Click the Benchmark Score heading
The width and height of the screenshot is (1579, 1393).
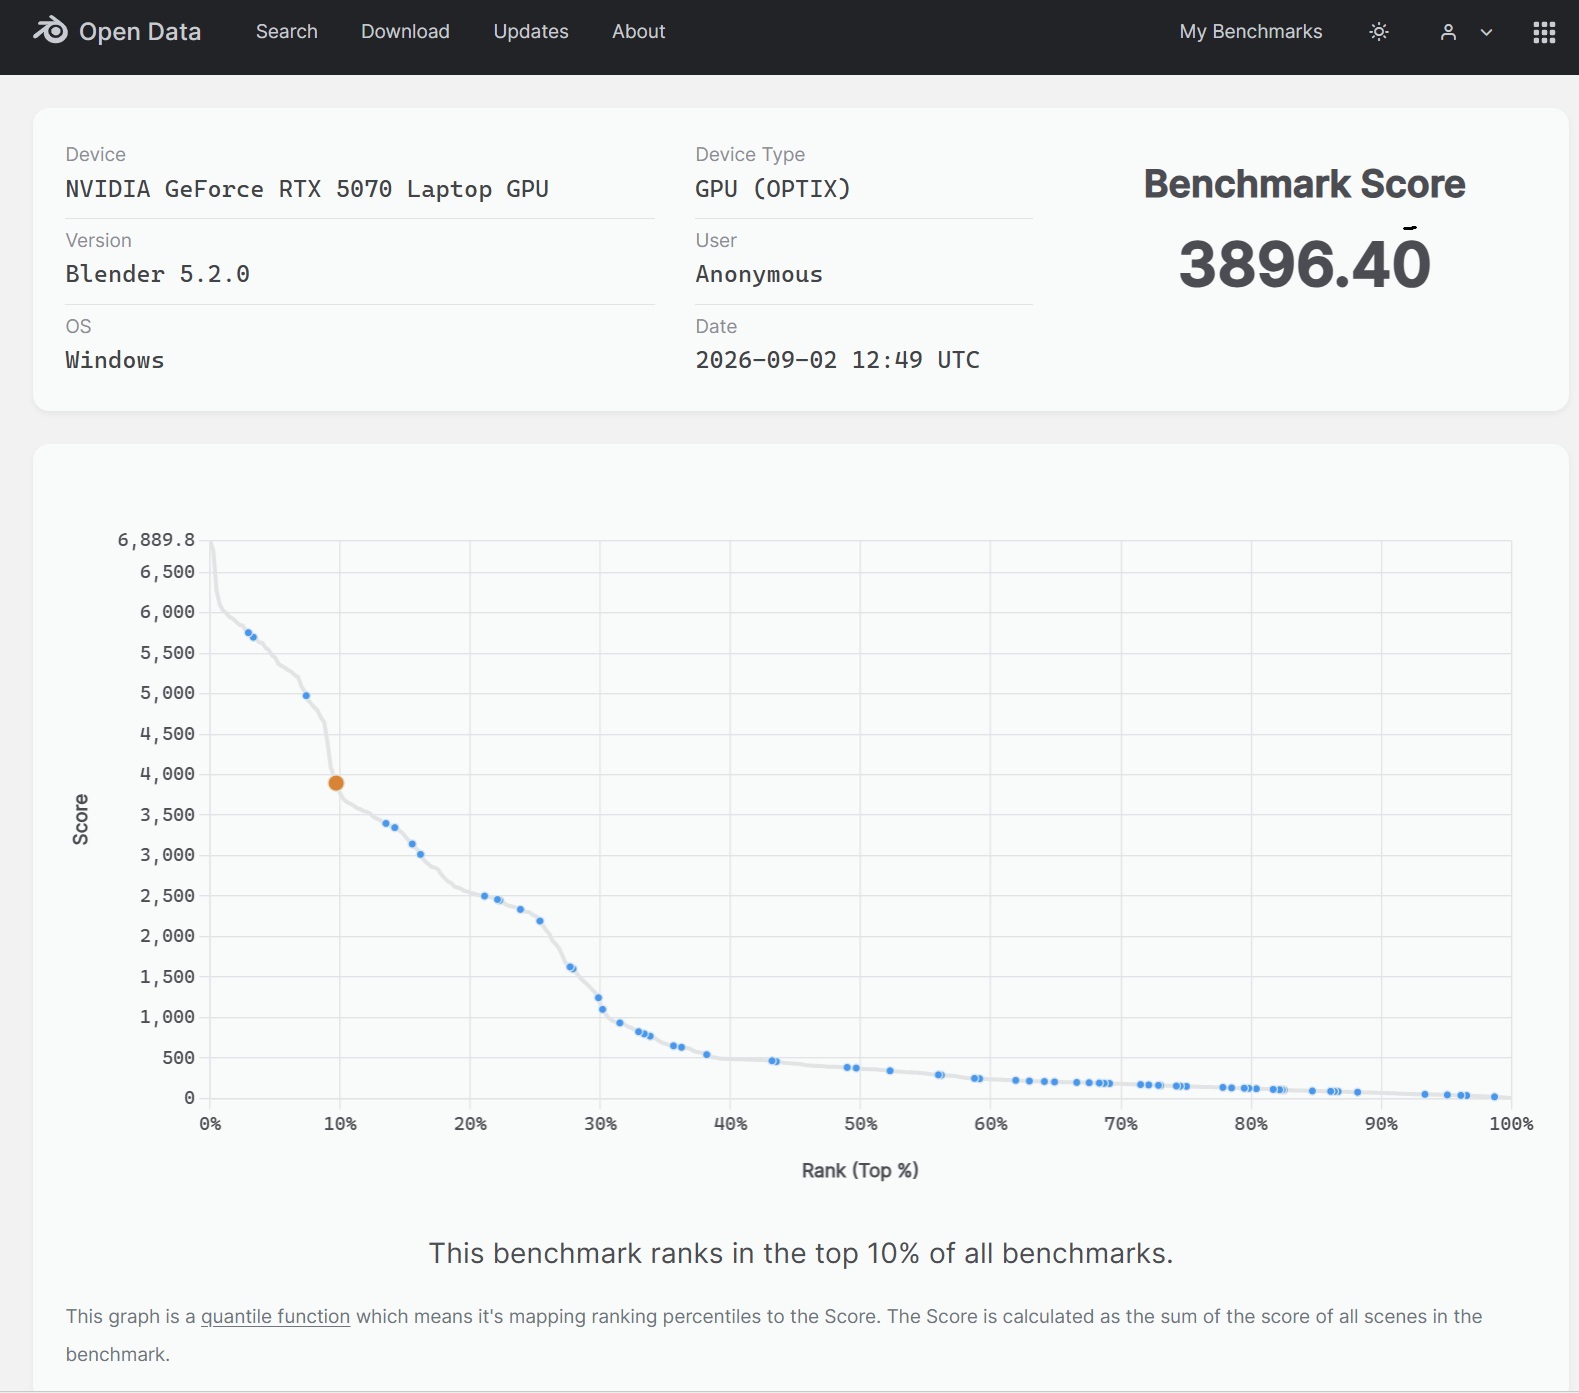[x=1305, y=184]
